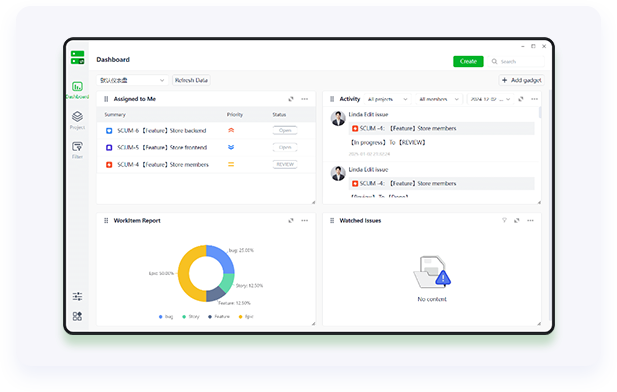Open more options for Watched Issues gadget
Image resolution: width=617 pixels, height=392 pixels.
coord(530,220)
